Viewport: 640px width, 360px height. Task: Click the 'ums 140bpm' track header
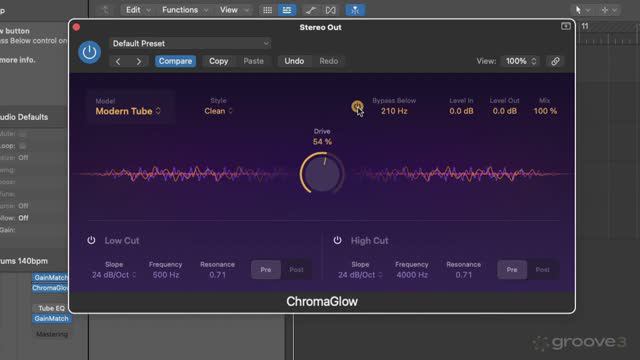click(x=24, y=261)
